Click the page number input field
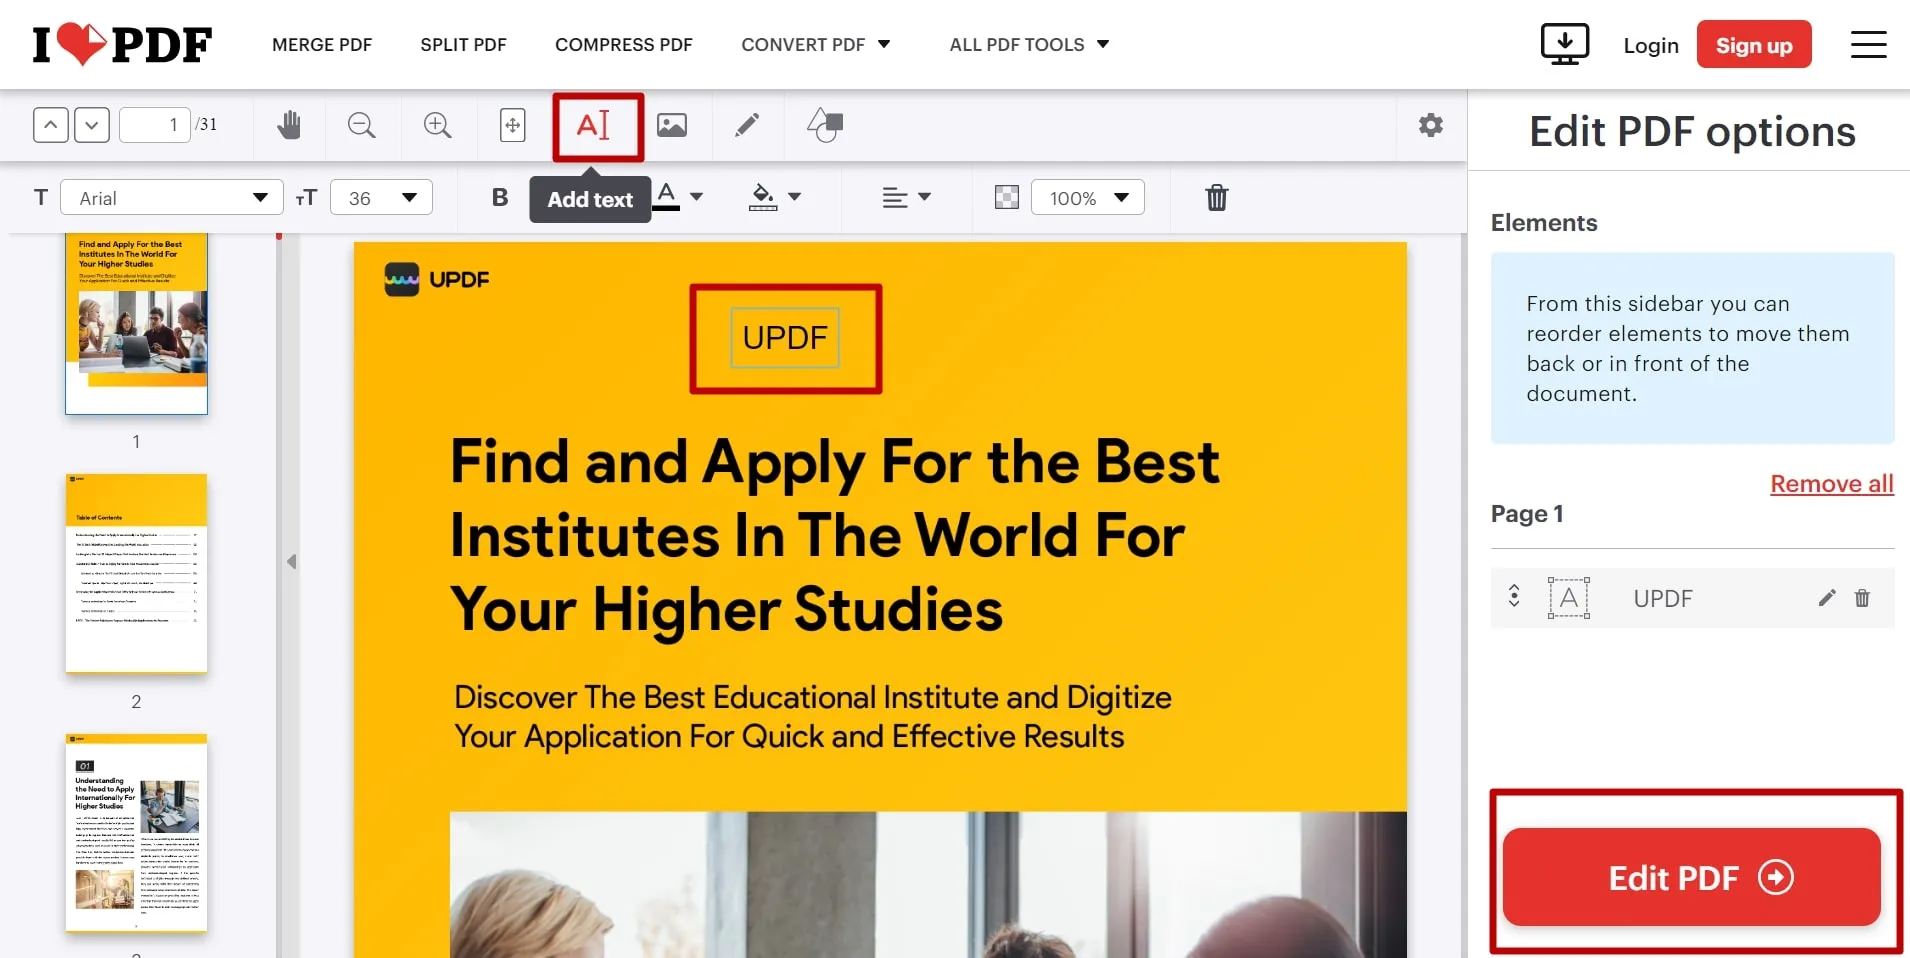The width and height of the screenshot is (1910, 958). click(x=155, y=125)
